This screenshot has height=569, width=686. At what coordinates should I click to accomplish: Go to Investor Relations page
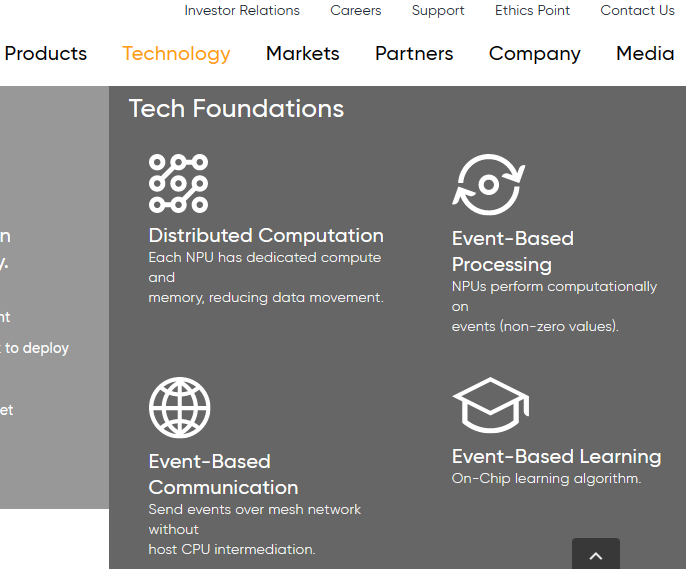[242, 10]
